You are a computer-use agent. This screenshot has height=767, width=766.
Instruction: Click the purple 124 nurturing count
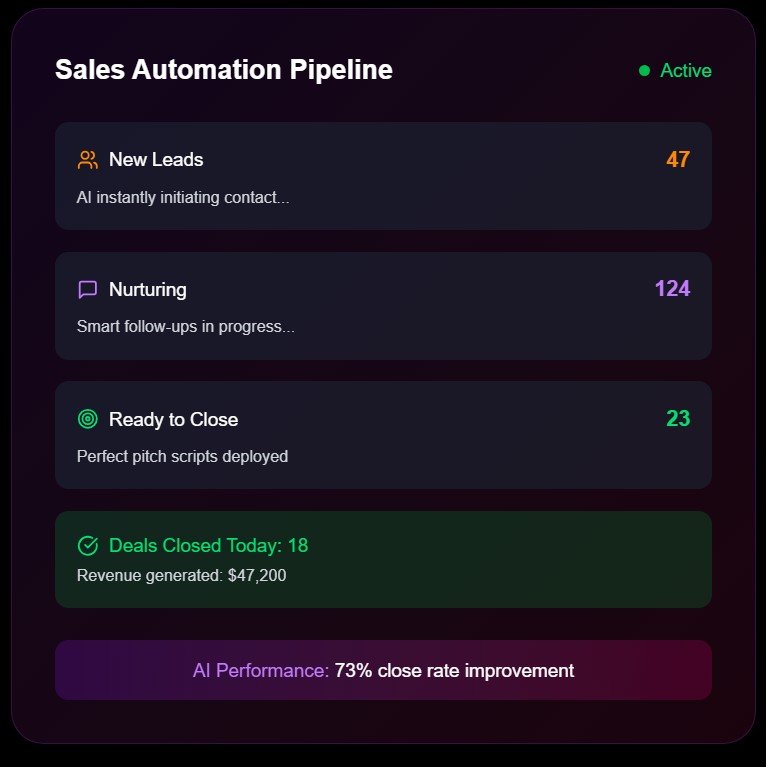(672, 290)
